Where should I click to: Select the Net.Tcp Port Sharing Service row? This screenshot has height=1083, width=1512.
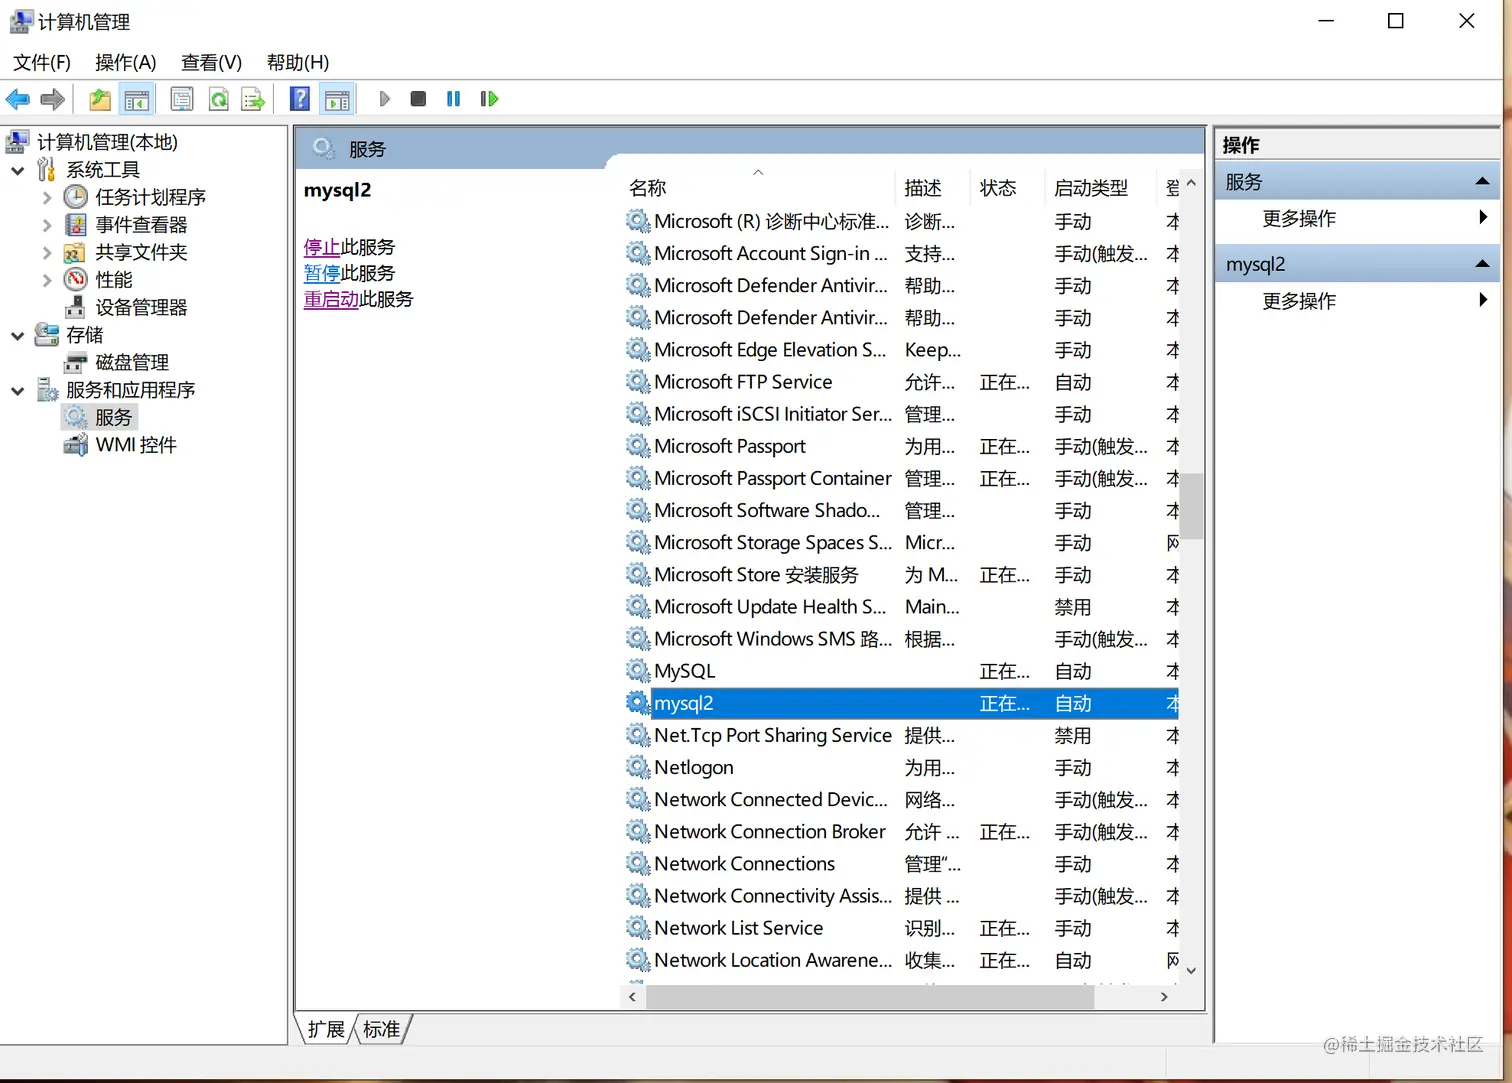[x=902, y=735]
